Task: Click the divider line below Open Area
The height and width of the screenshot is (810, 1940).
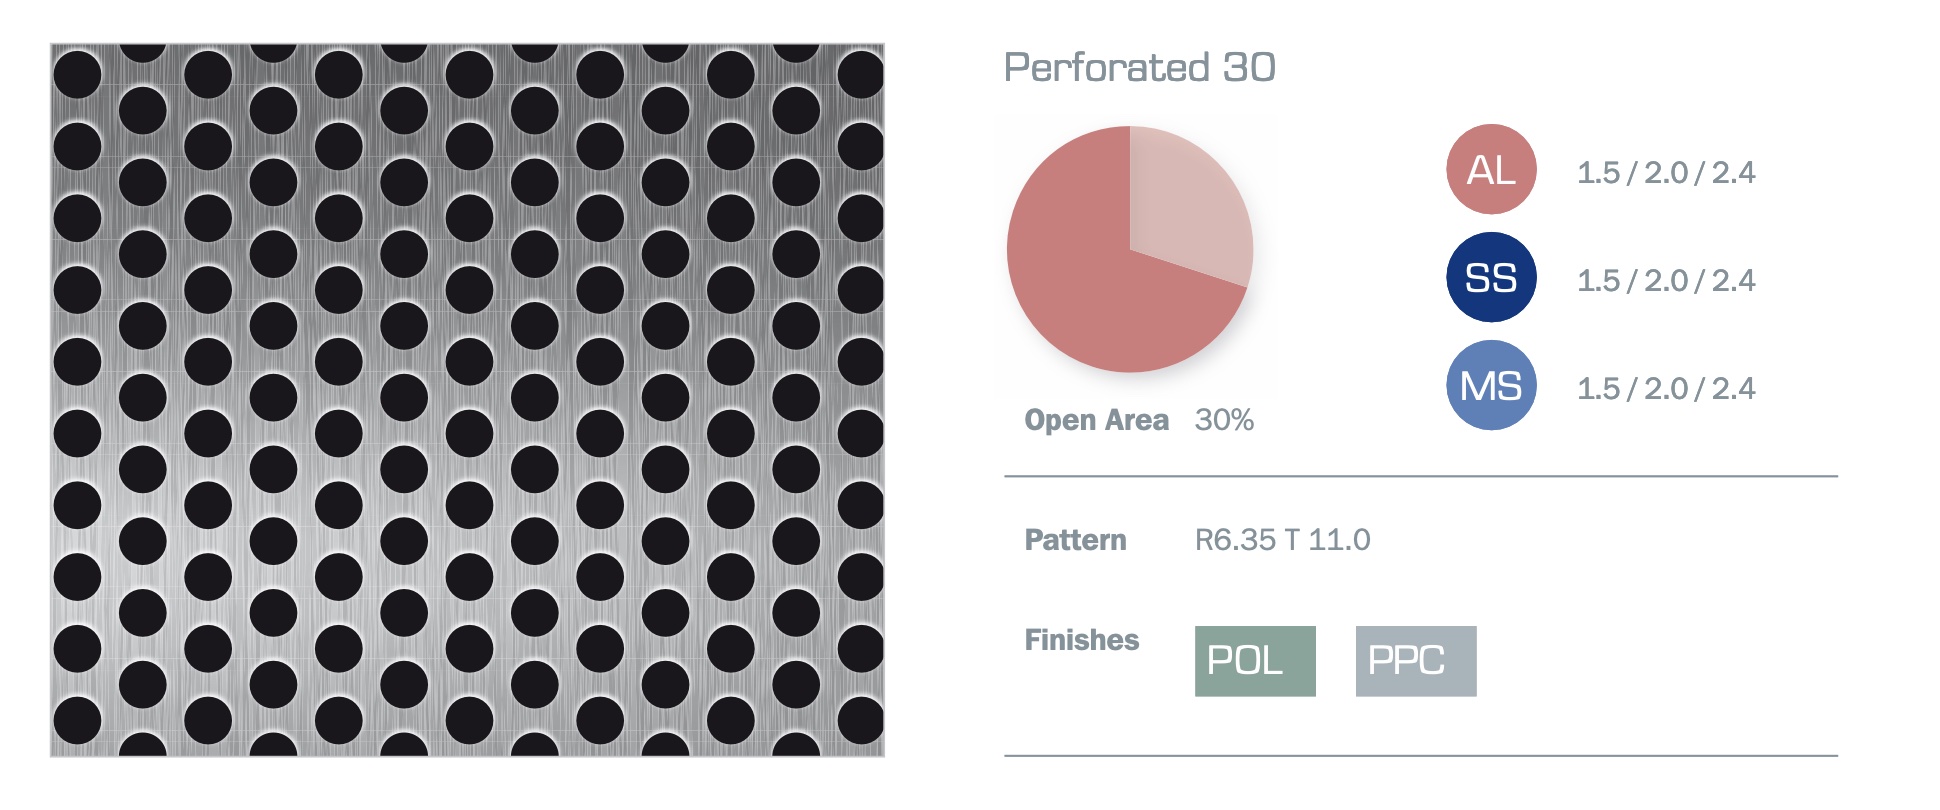Action: [1421, 476]
